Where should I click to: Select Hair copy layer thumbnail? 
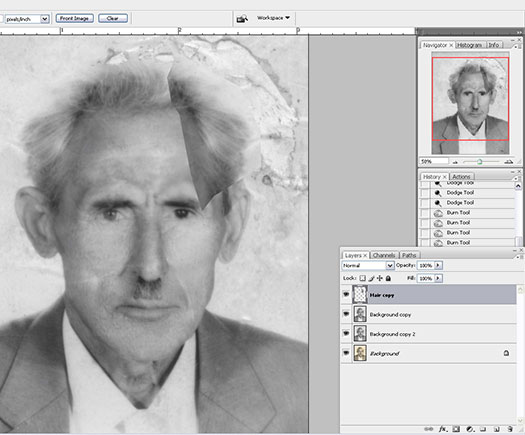[x=360, y=295]
